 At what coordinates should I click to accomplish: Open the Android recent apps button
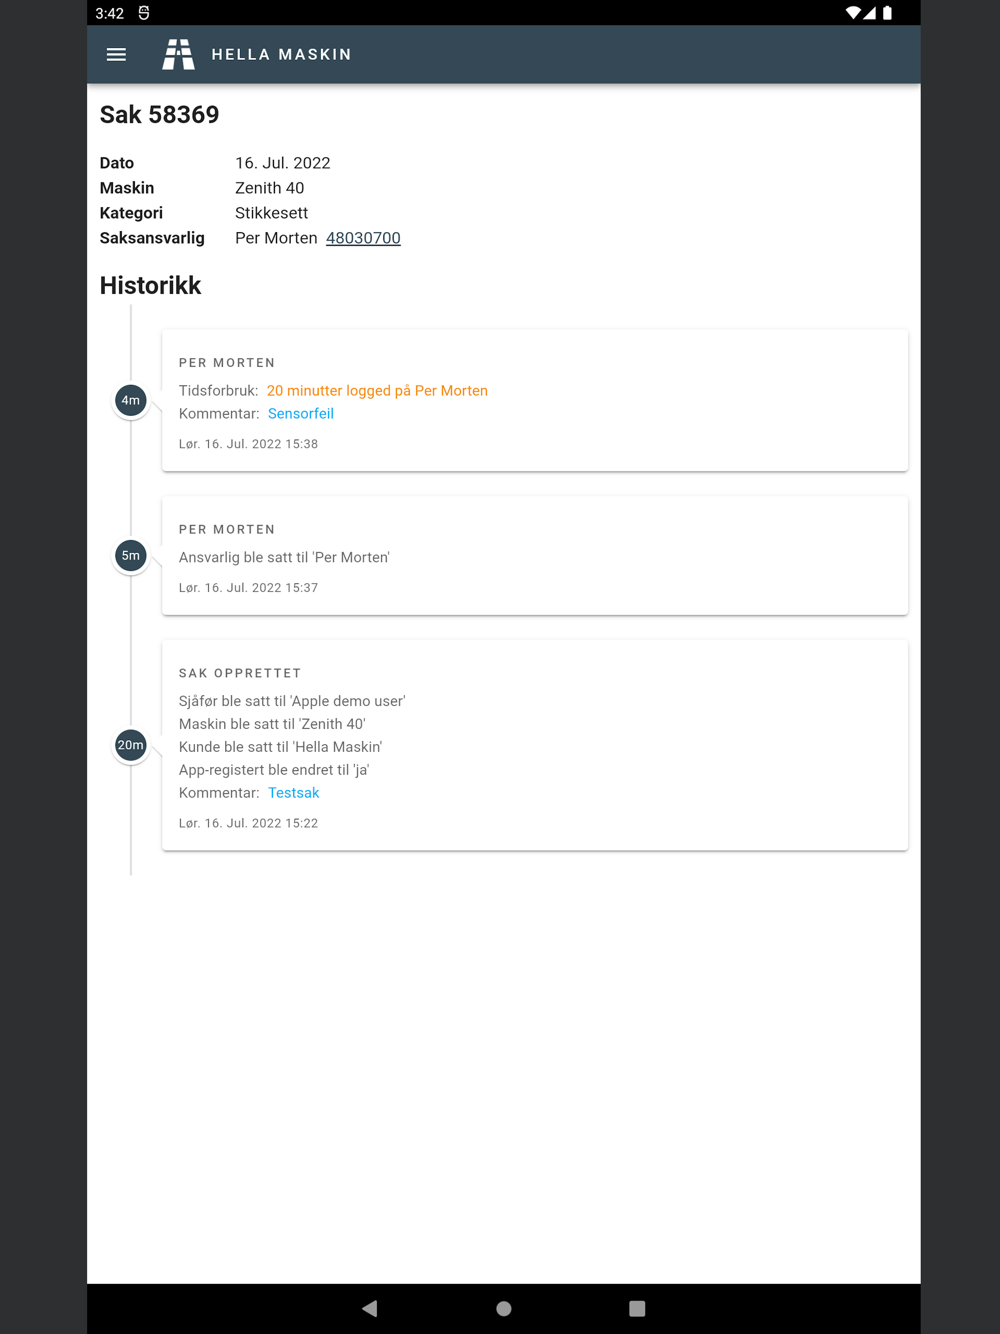coord(637,1308)
